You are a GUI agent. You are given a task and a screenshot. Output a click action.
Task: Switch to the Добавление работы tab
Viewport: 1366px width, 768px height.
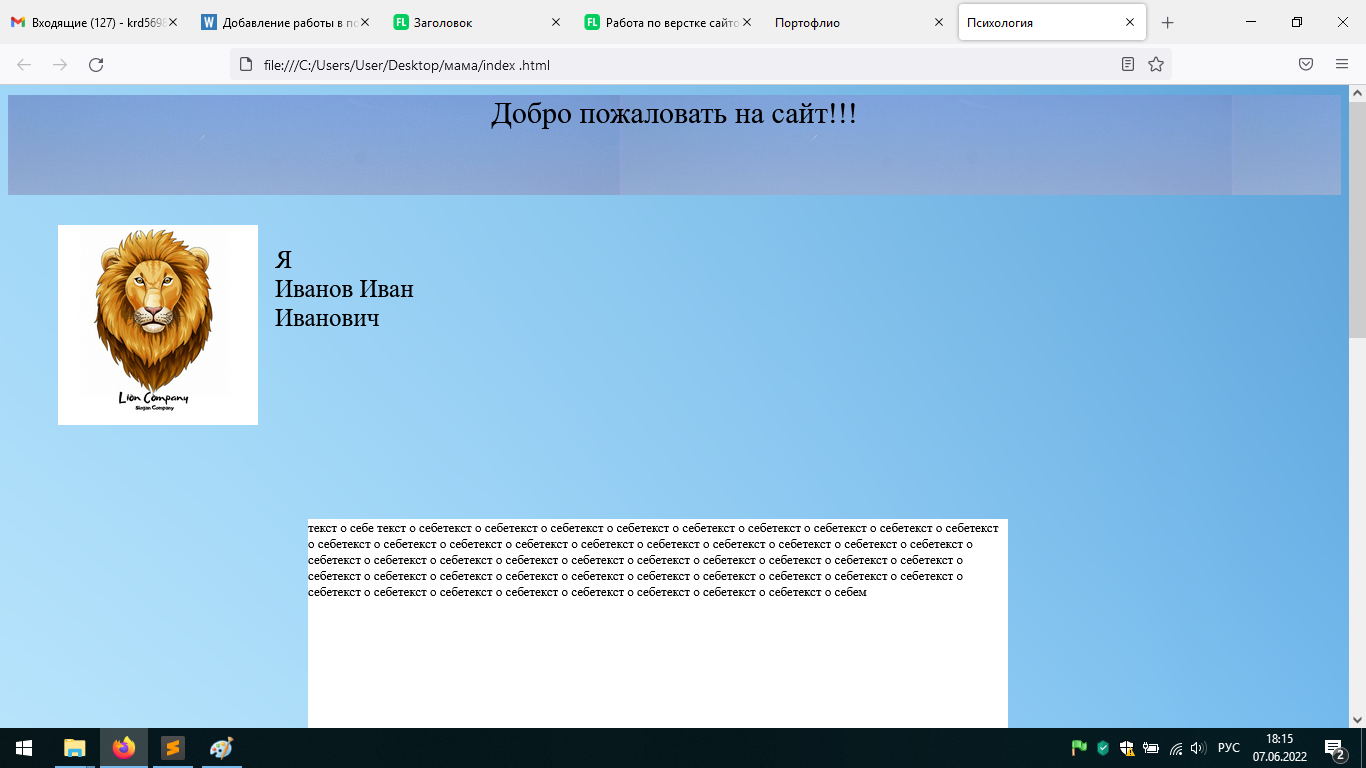coord(286,22)
